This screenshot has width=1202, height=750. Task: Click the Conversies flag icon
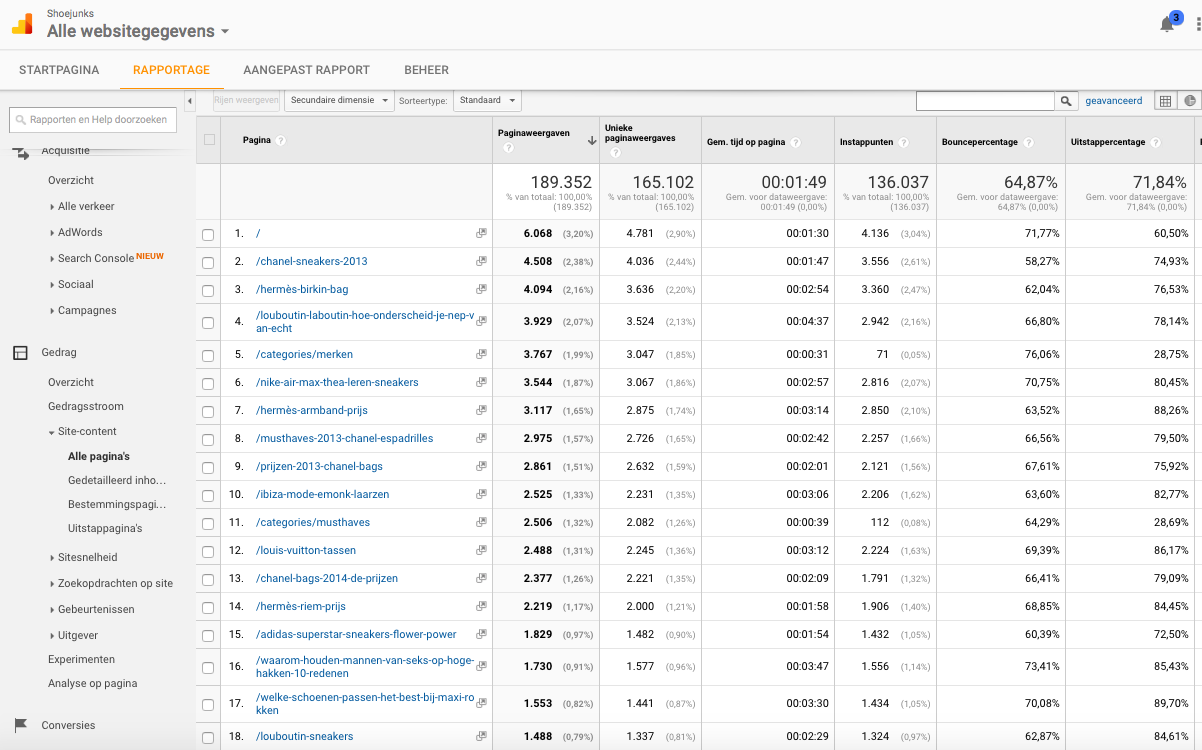[20, 725]
